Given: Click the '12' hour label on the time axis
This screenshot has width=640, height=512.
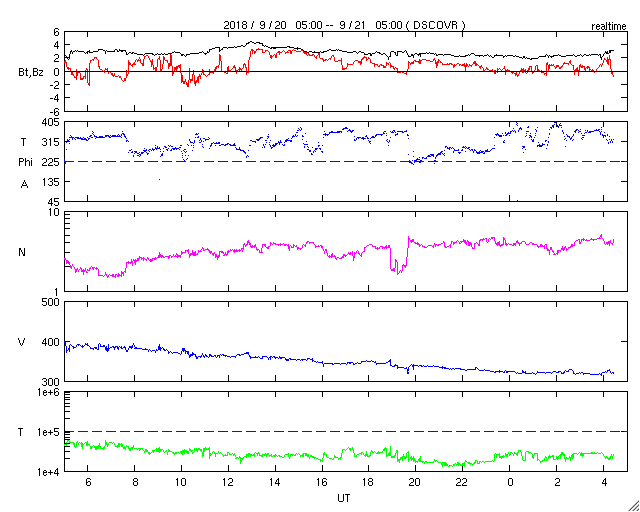Looking at the screenshot, I should (228, 482).
